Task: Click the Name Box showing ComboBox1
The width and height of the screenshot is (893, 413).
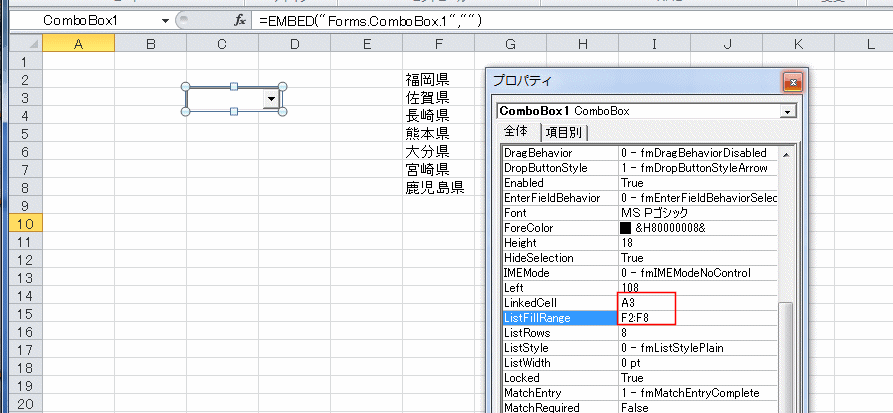Action: [x=80, y=21]
